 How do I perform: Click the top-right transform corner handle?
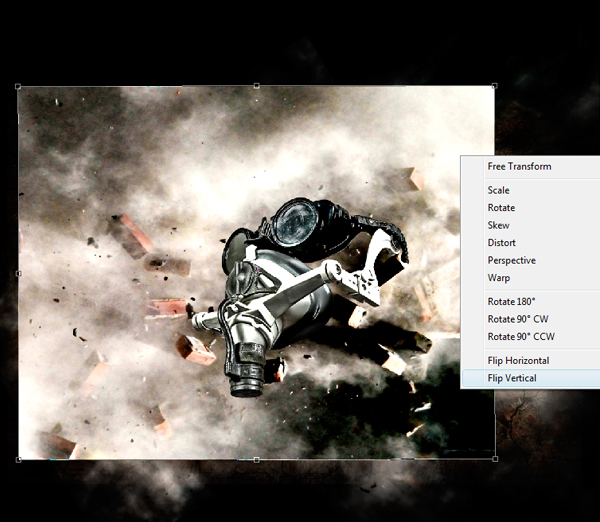coord(494,86)
